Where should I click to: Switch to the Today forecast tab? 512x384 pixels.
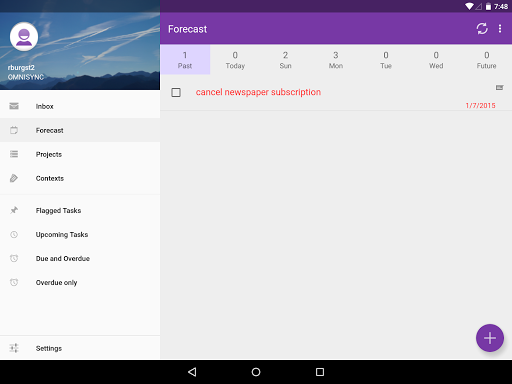(235, 60)
